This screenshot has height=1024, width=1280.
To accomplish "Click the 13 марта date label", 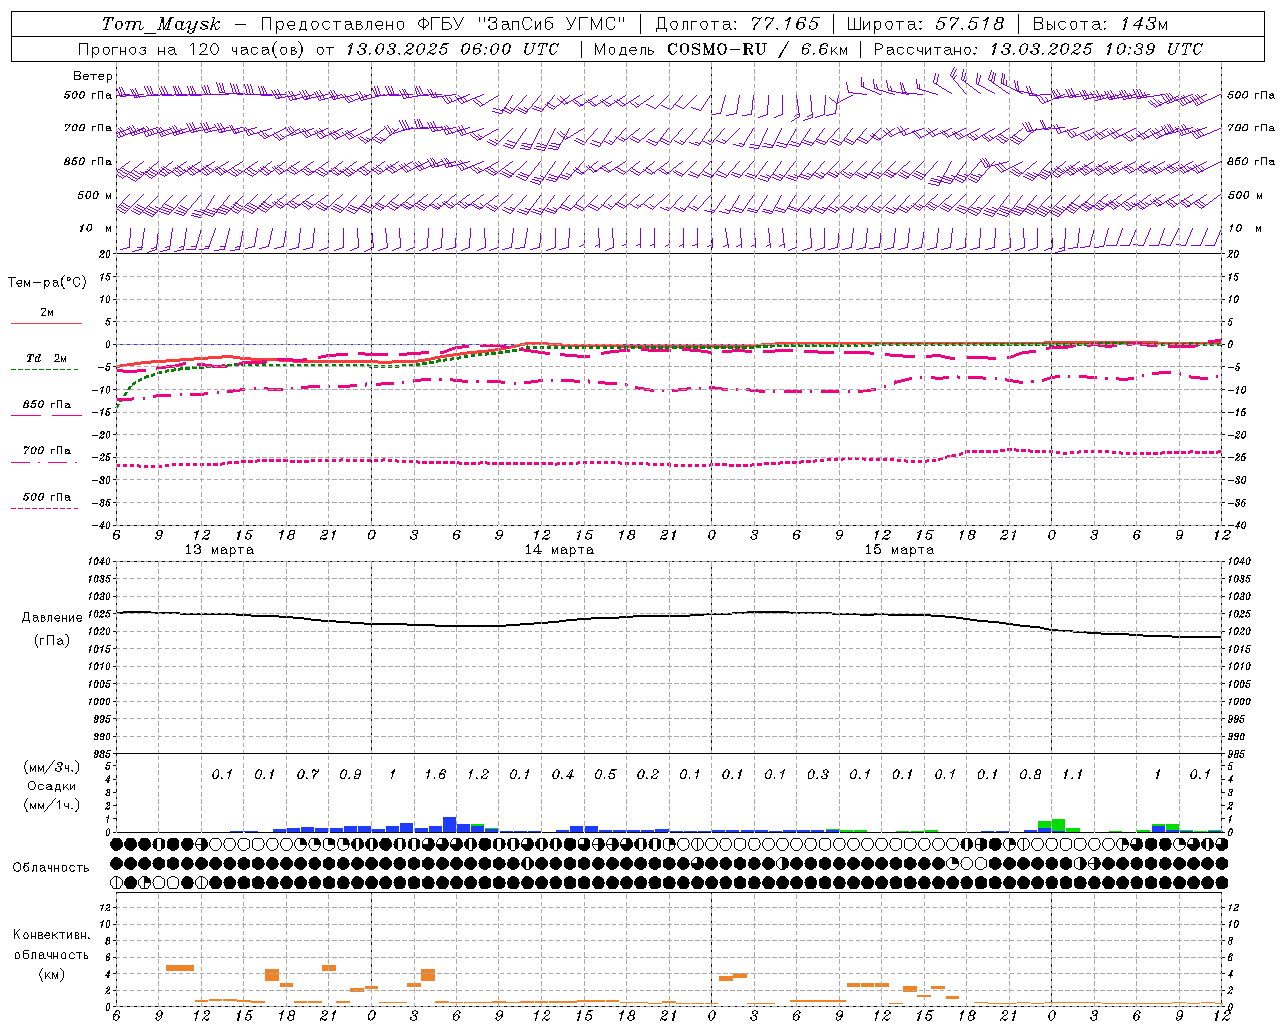I will (219, 550).
